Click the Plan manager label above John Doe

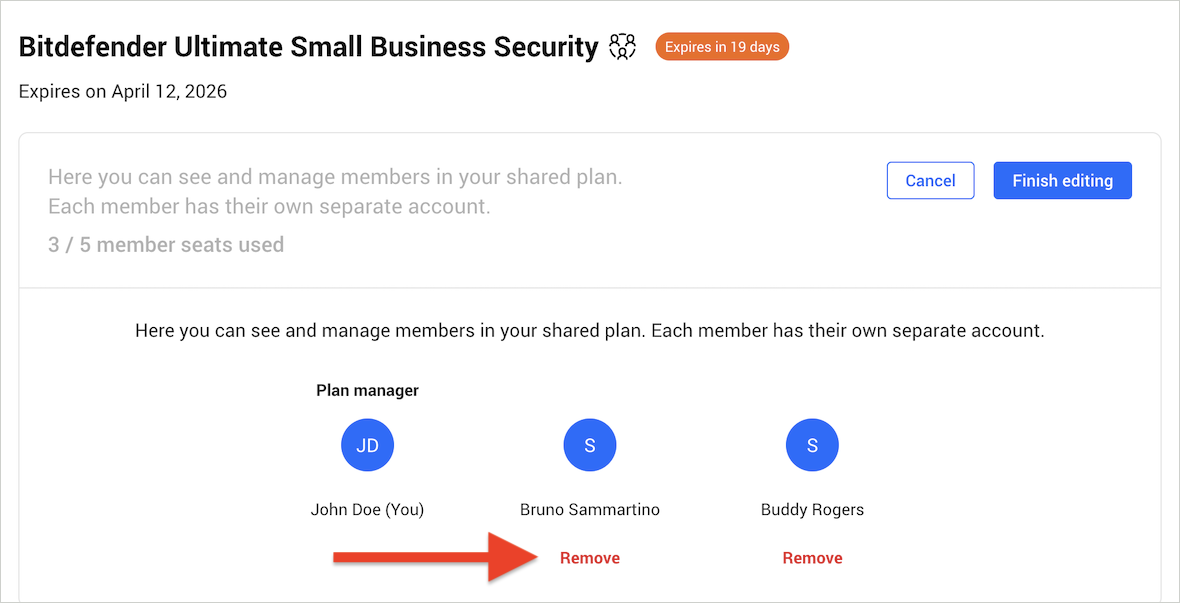point(367,390)
